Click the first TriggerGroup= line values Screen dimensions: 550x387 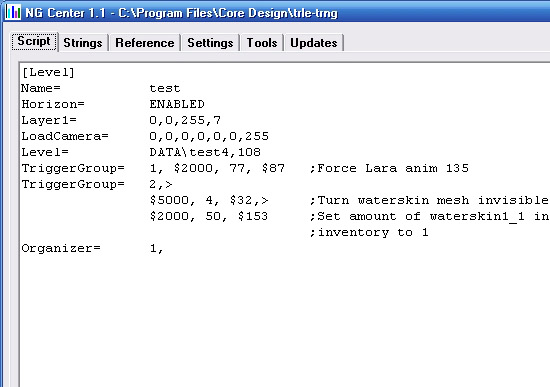click(217, 168)
